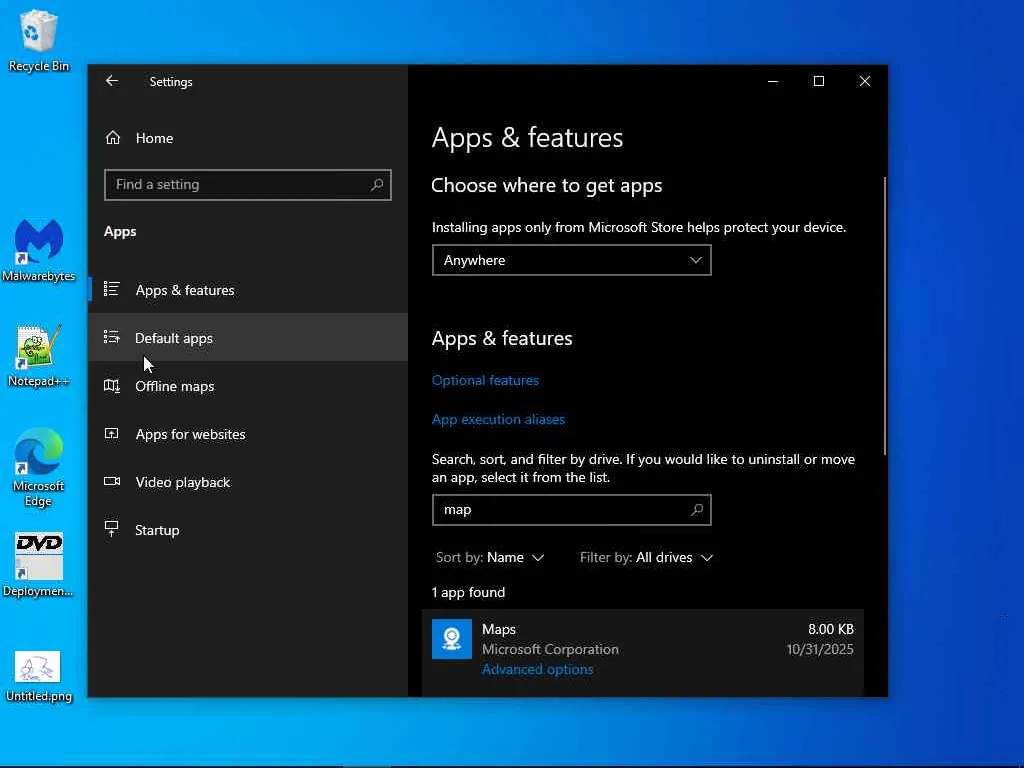Click the Offline maps map icon
This screenshot has height=768, width=1024.
[112, 386]
